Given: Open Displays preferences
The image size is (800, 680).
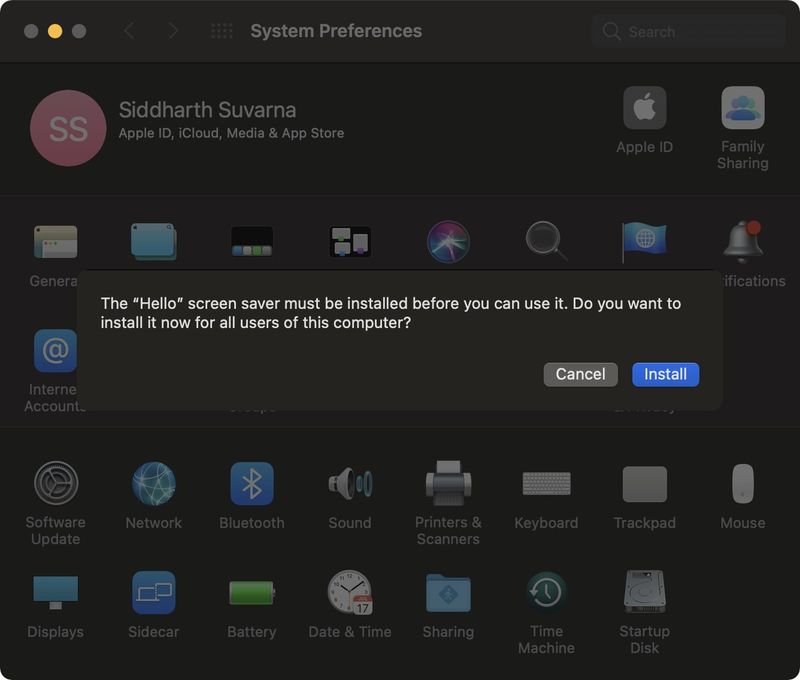Looking at the screenshot, I should pyautogui.click(x=56, y=592).
